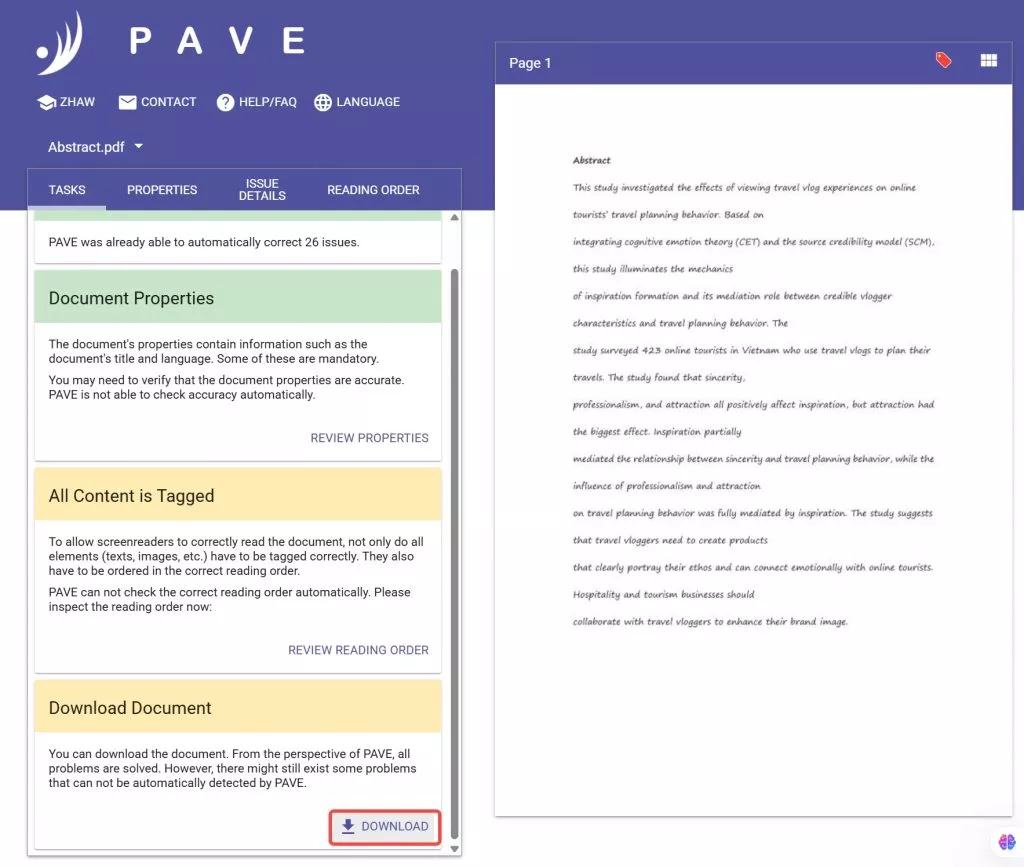Open HELP/FAQ question mark icon

pyautogui.click(x=225, y=102)
